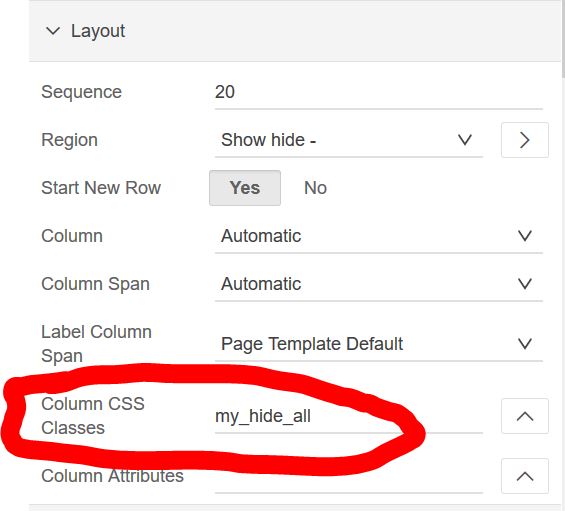Collapse the Layout section chevron
This screenshot has height=511, width=565.
pyautogui.click(x=53, y=31)
